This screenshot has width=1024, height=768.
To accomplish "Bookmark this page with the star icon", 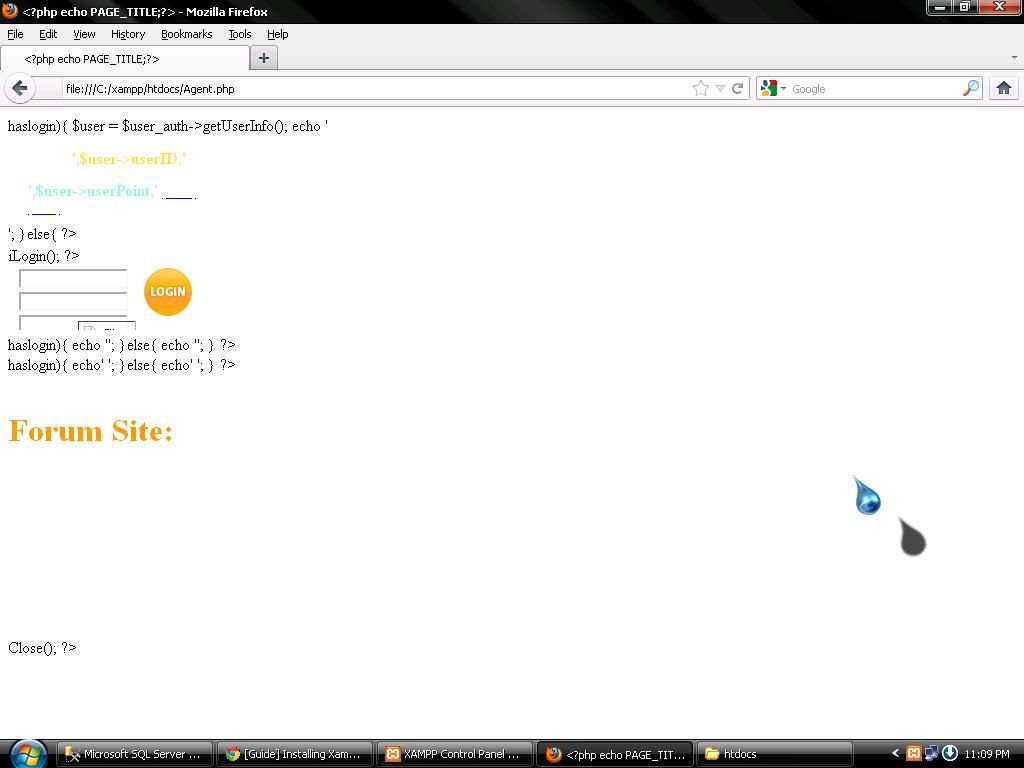I will (701, 88).
